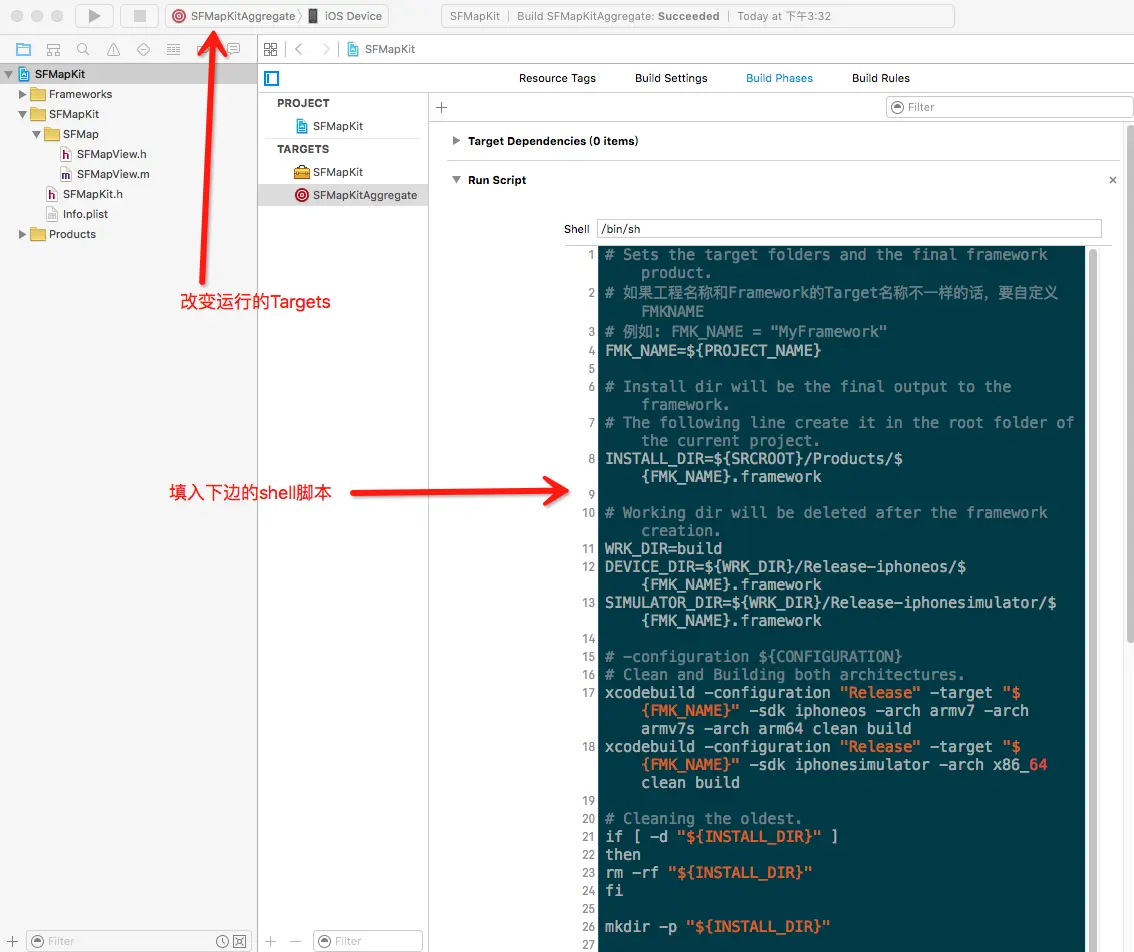Delete the Run Script phase with X

tap(1112, 180)
